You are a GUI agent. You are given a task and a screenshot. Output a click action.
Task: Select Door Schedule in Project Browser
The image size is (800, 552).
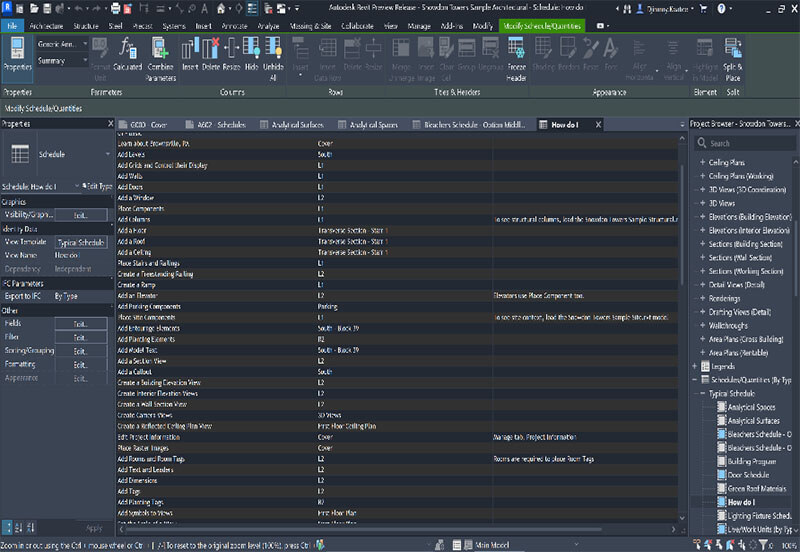tap(749, 475)
